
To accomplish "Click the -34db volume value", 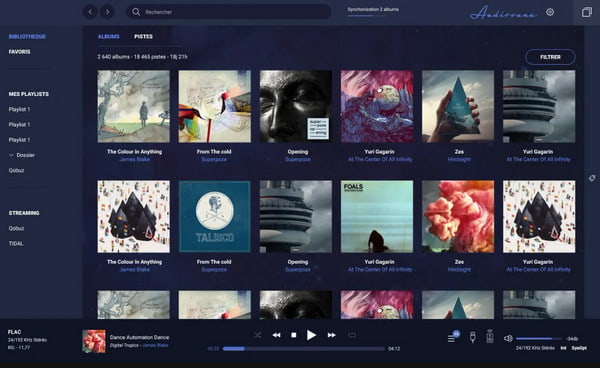I will pos(572,339).
